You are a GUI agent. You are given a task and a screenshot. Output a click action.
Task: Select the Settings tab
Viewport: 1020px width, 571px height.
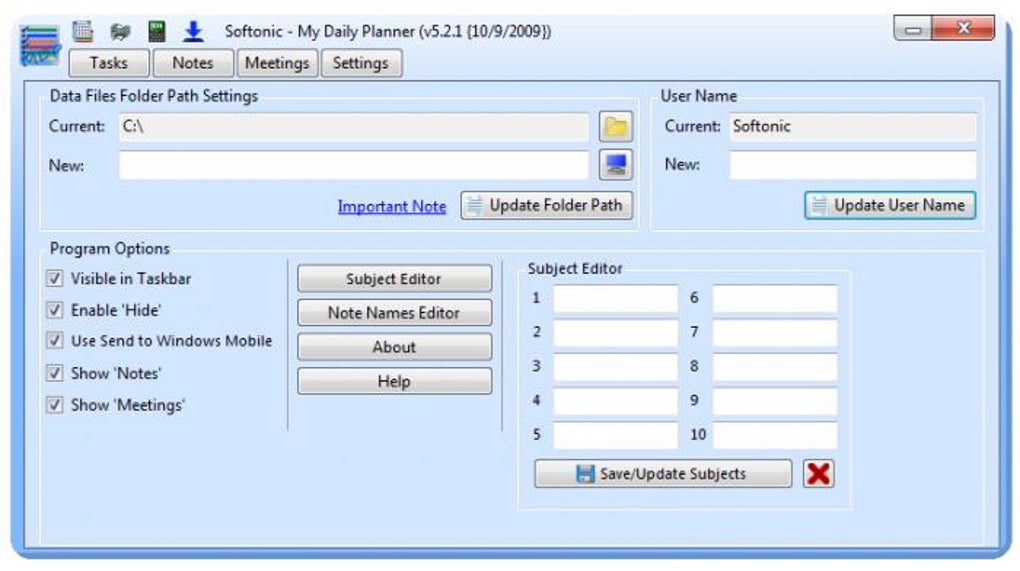tap(360, 63)
